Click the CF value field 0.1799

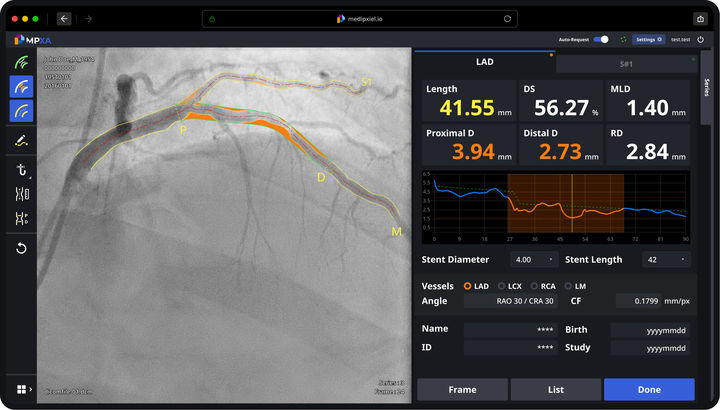[638, 301]
